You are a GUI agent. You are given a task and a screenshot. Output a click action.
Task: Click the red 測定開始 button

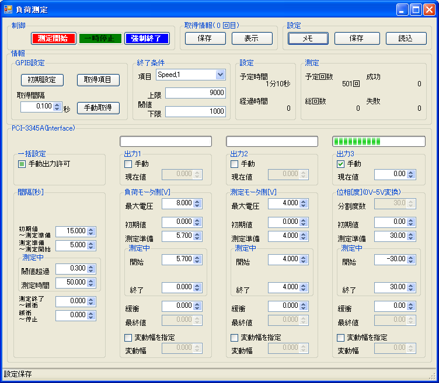[53, 38]
